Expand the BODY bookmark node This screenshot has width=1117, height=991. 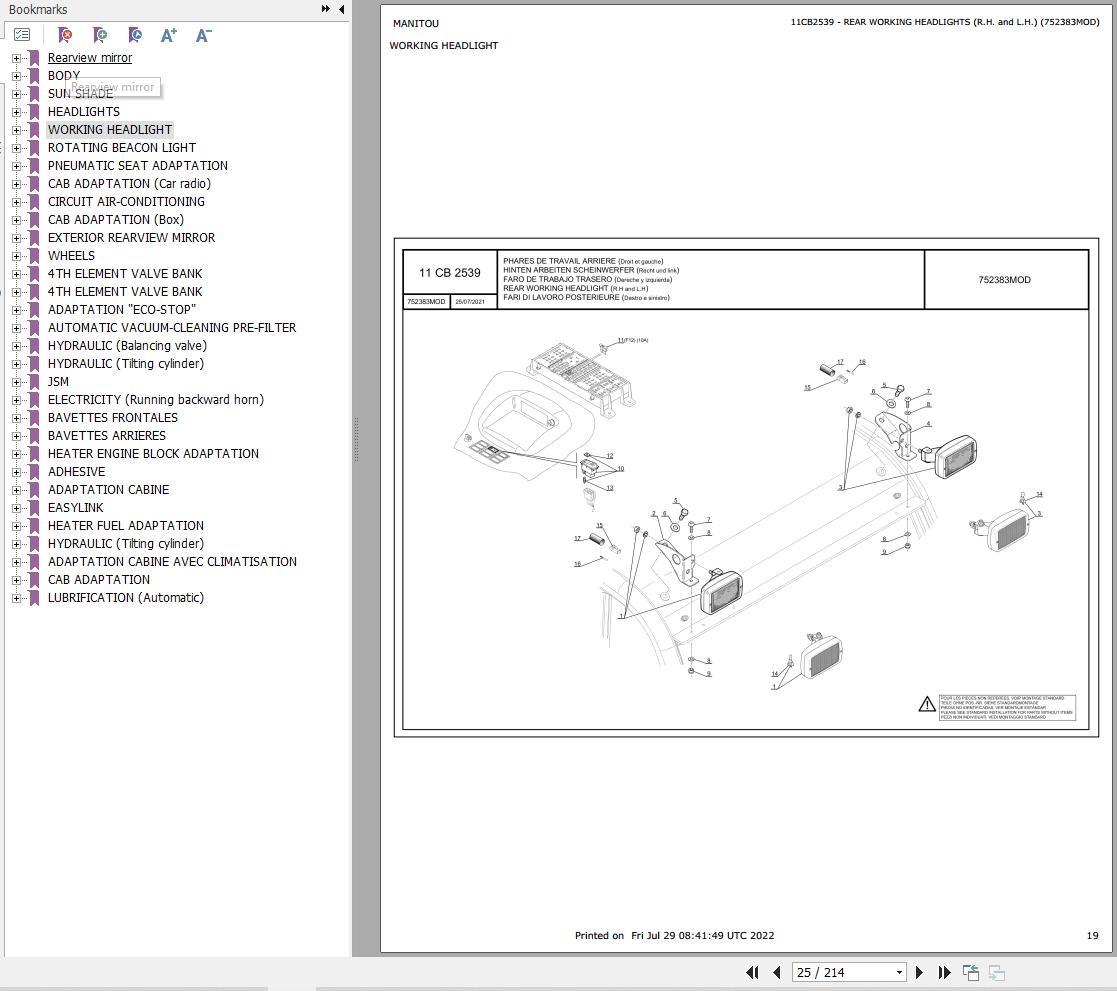16,76
